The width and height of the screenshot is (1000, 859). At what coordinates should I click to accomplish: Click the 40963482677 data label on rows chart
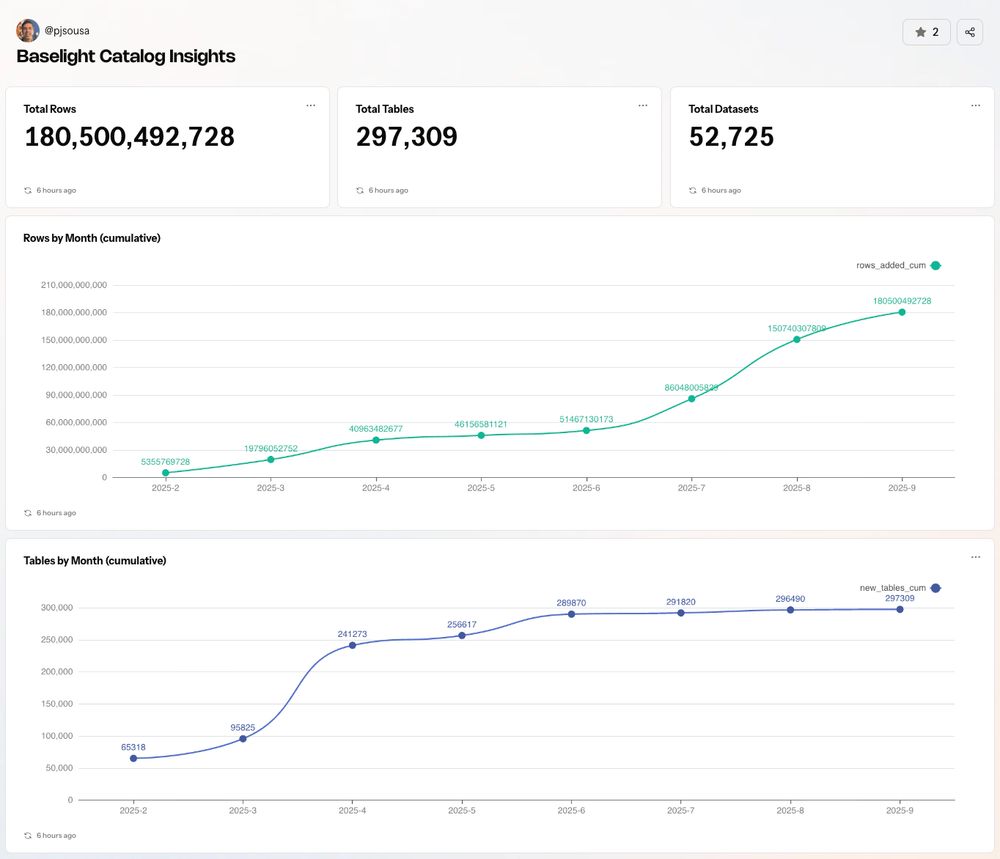376,429
